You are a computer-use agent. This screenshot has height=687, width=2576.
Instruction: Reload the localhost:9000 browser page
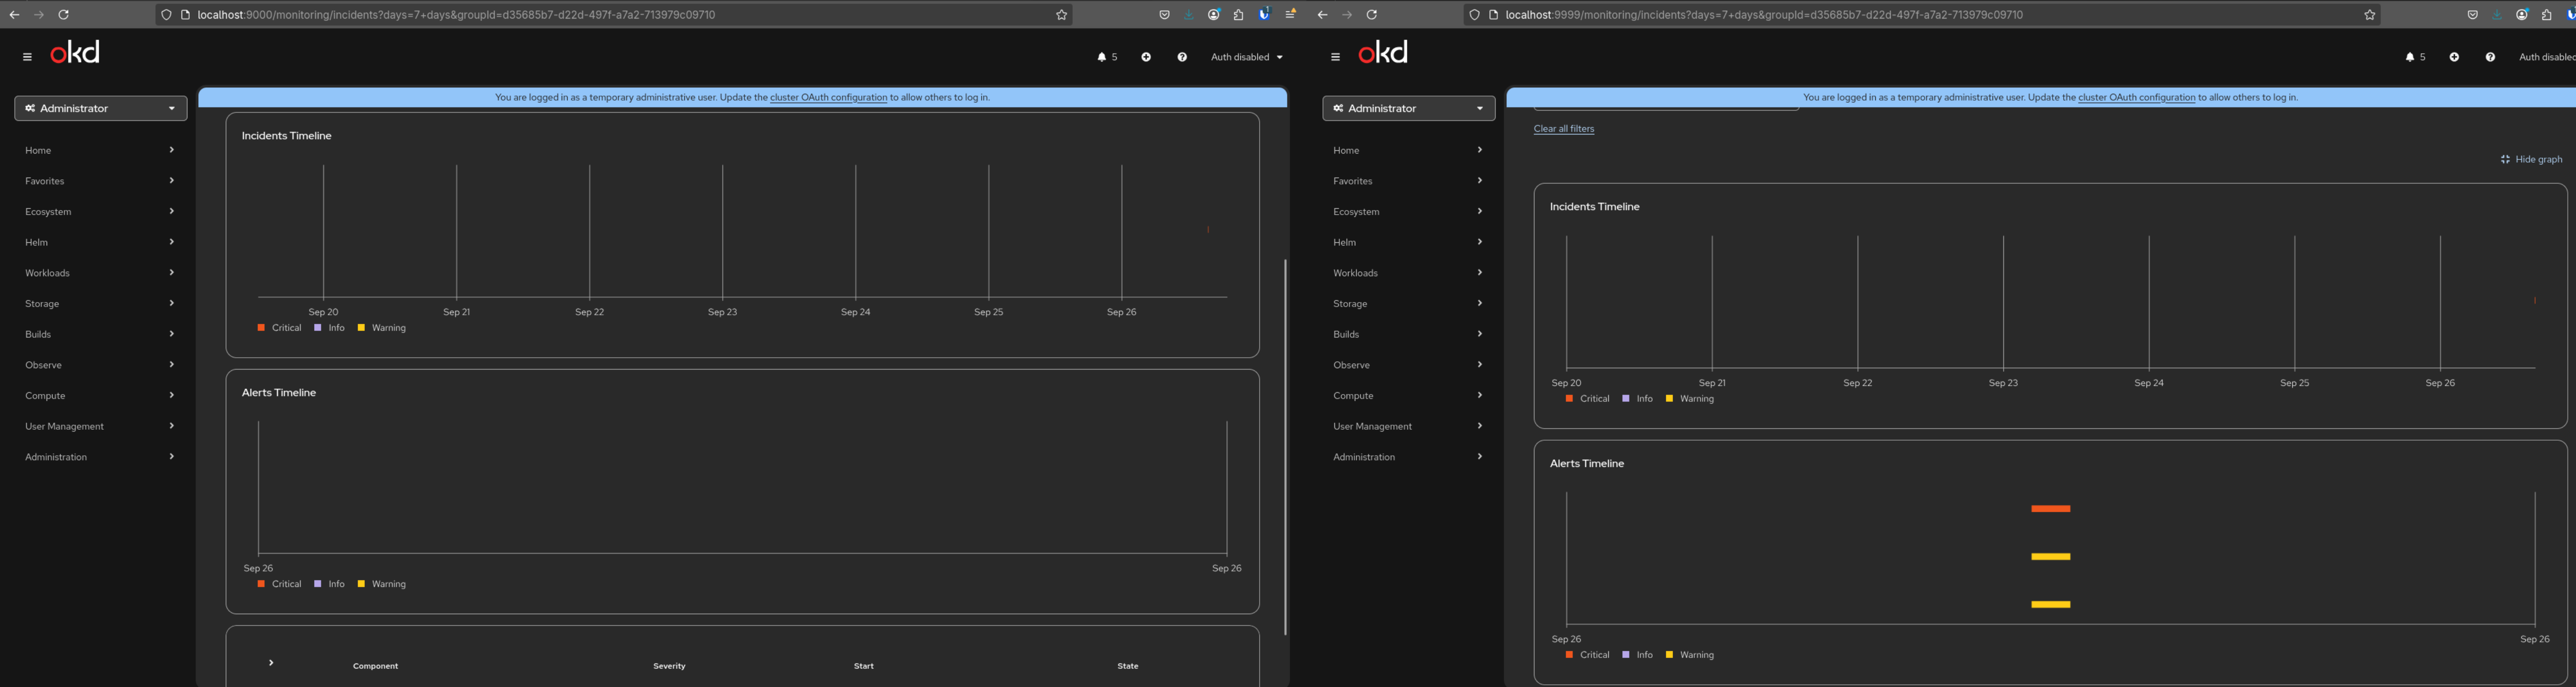click(64, 15)
